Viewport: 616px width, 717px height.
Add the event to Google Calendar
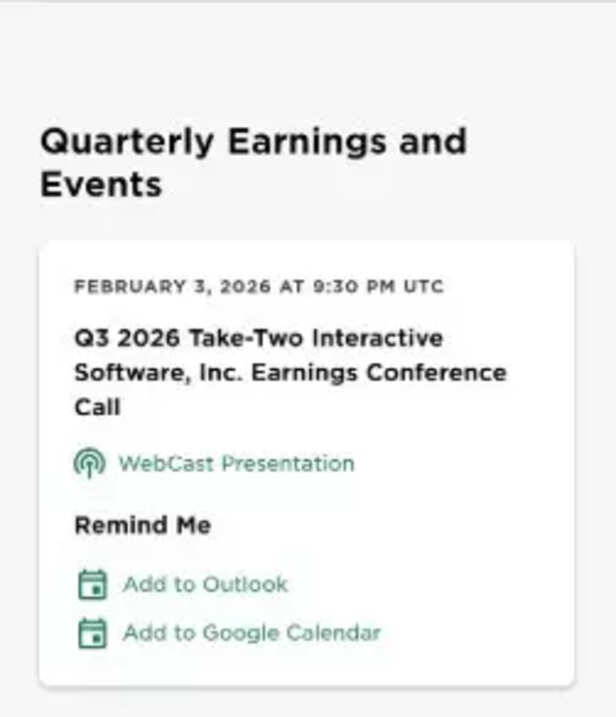click(x=251, y=633)
